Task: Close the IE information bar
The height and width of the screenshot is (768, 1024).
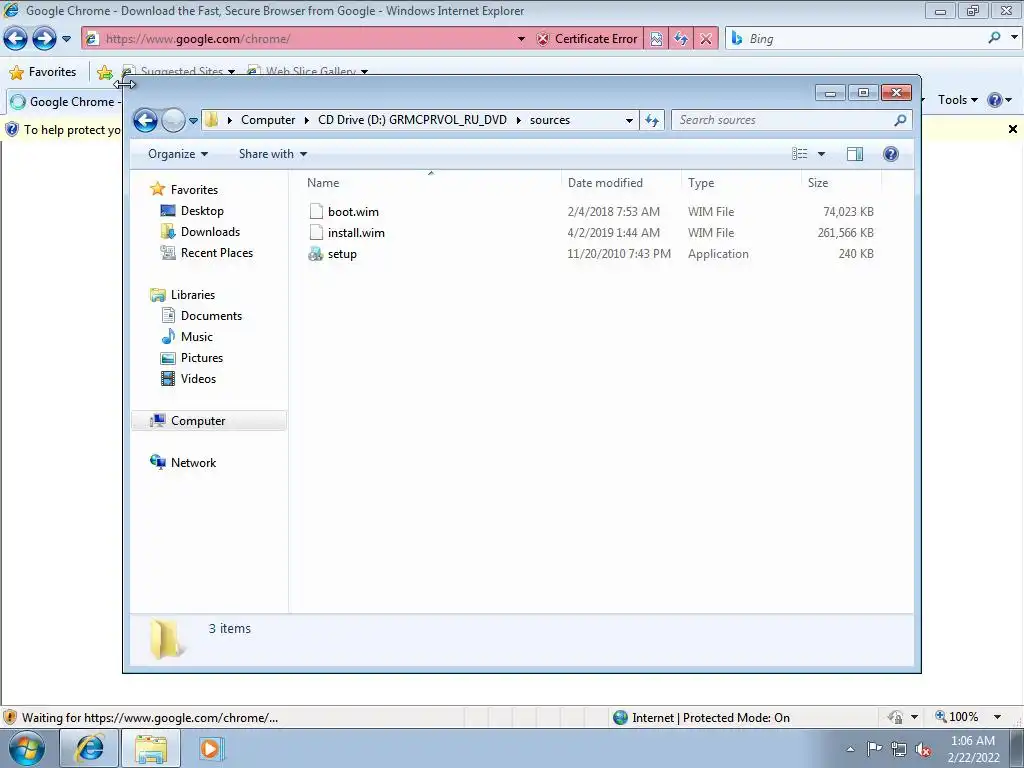Action: pyautogui.click(x=1012, y=129)
